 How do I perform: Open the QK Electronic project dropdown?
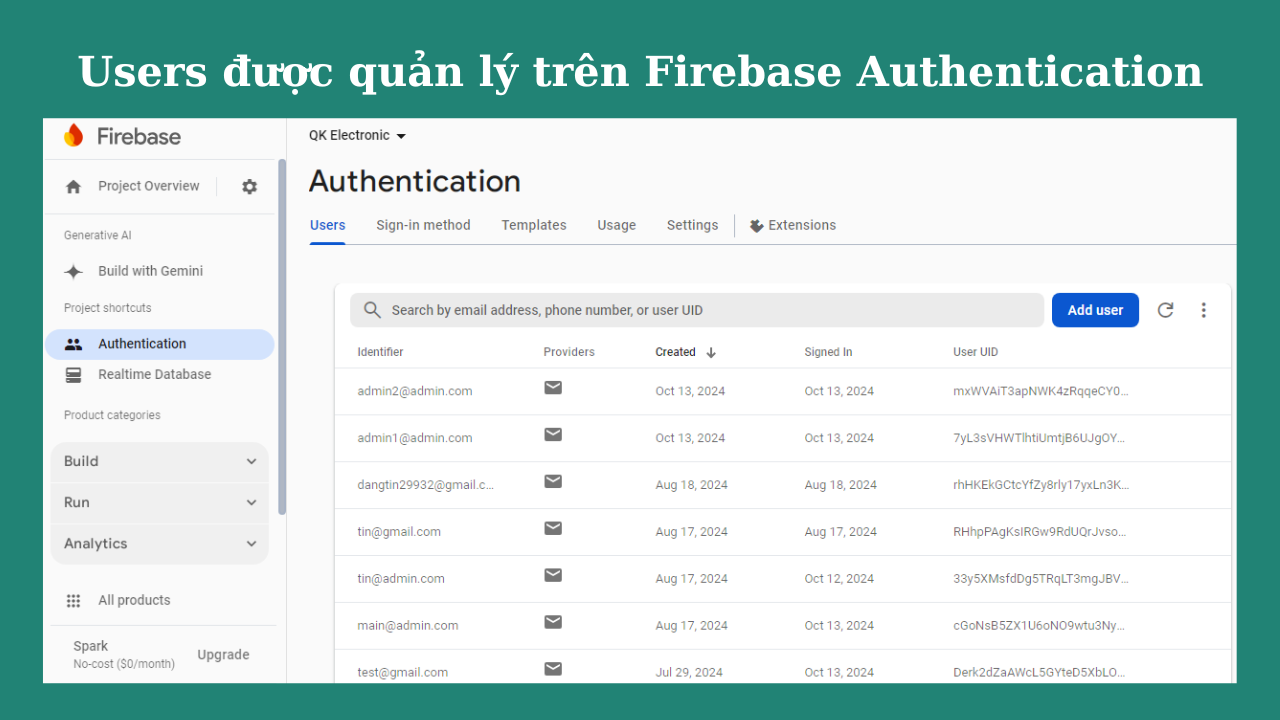tap(357, 136)
